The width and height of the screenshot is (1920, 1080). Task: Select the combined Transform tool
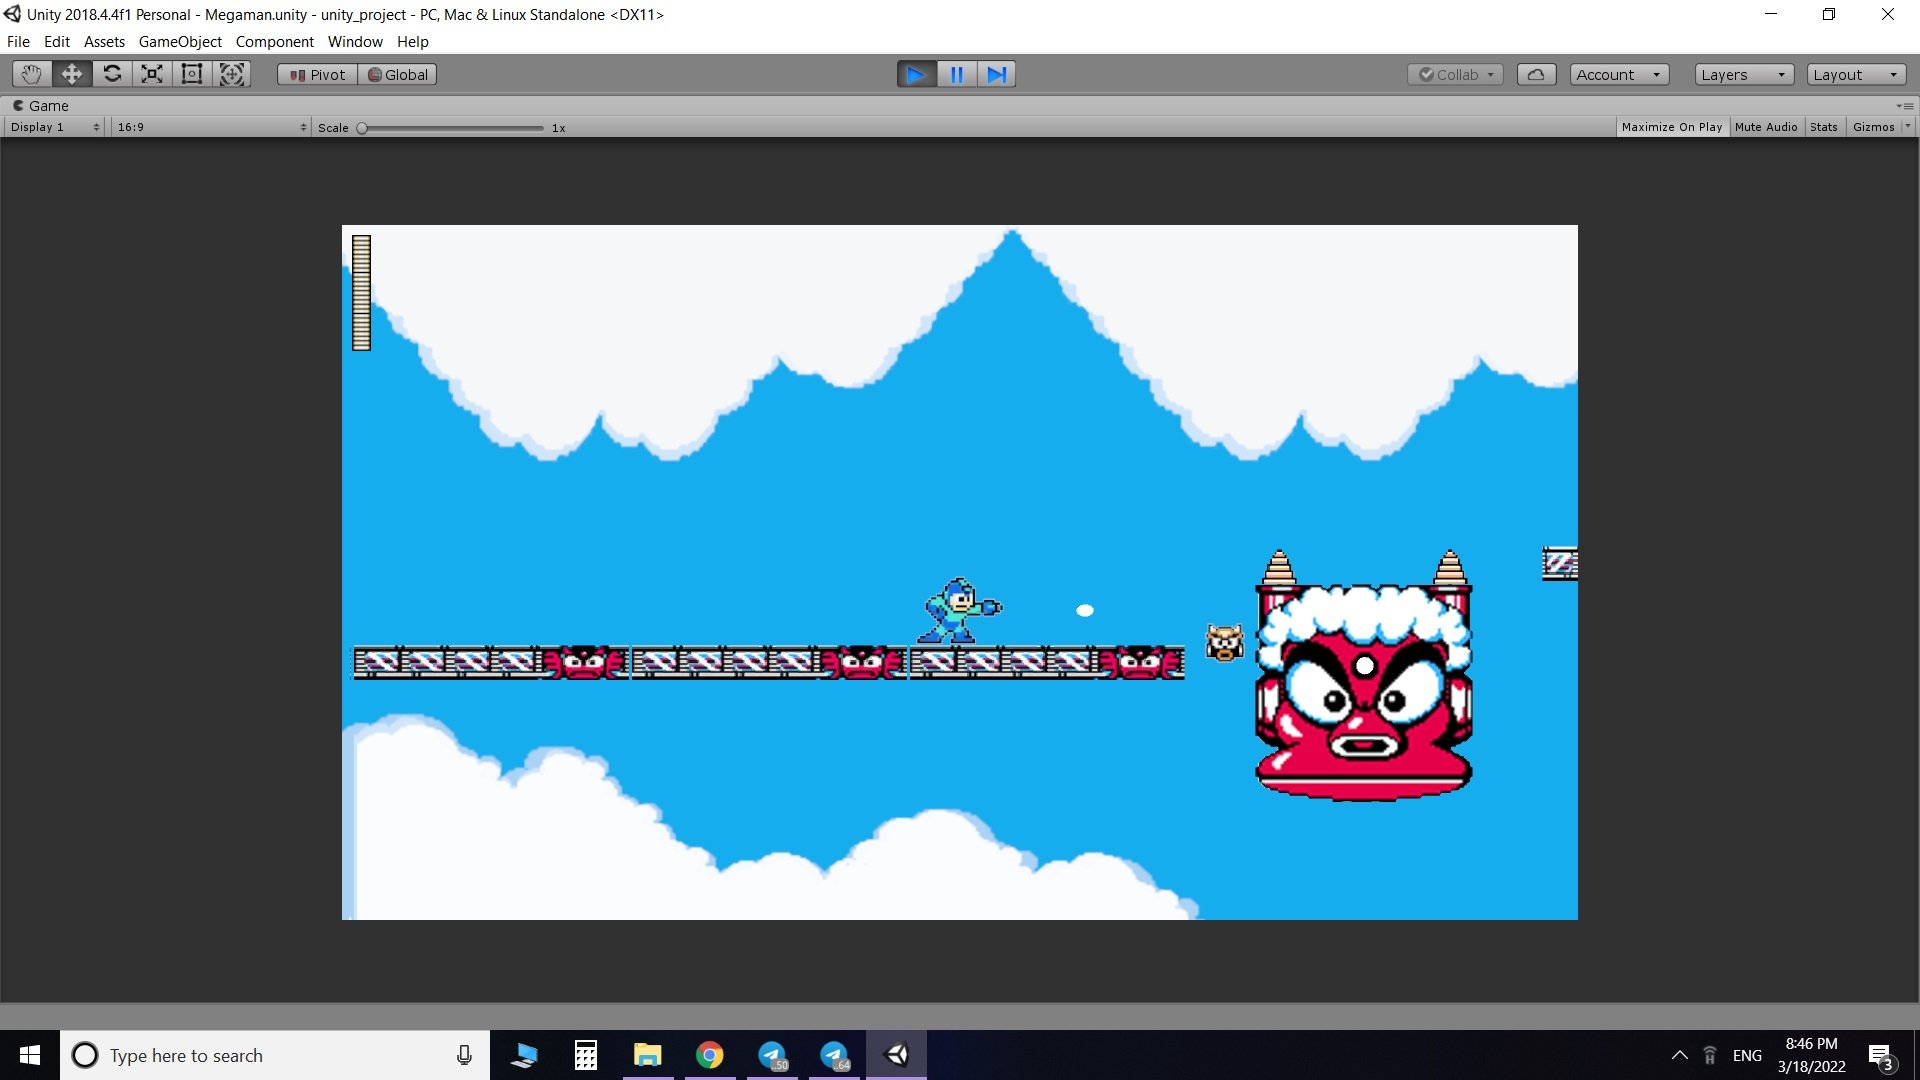(x=232, y=74)
